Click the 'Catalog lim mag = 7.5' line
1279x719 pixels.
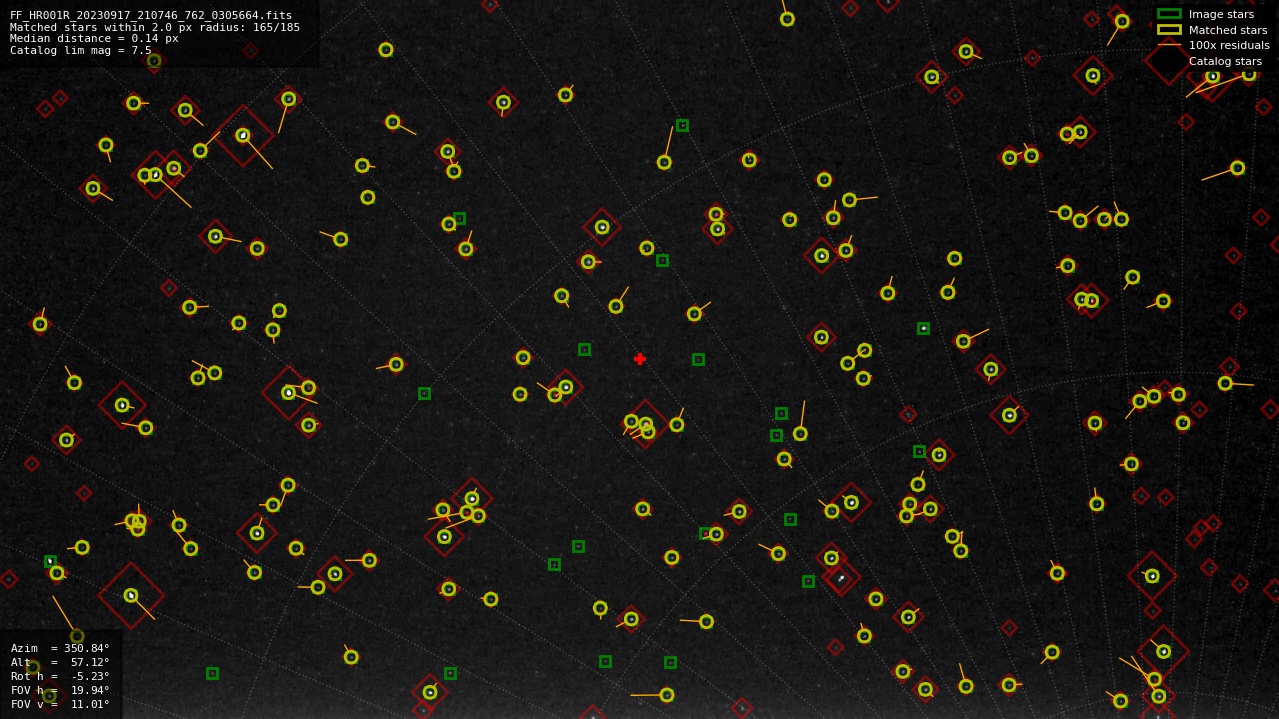pos(81,50)
